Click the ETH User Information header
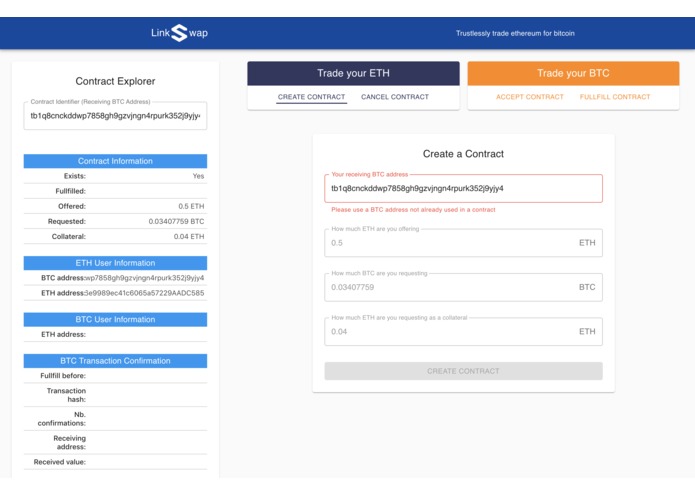The height and width of the screenshot is (494, 695). coord(115,263)
